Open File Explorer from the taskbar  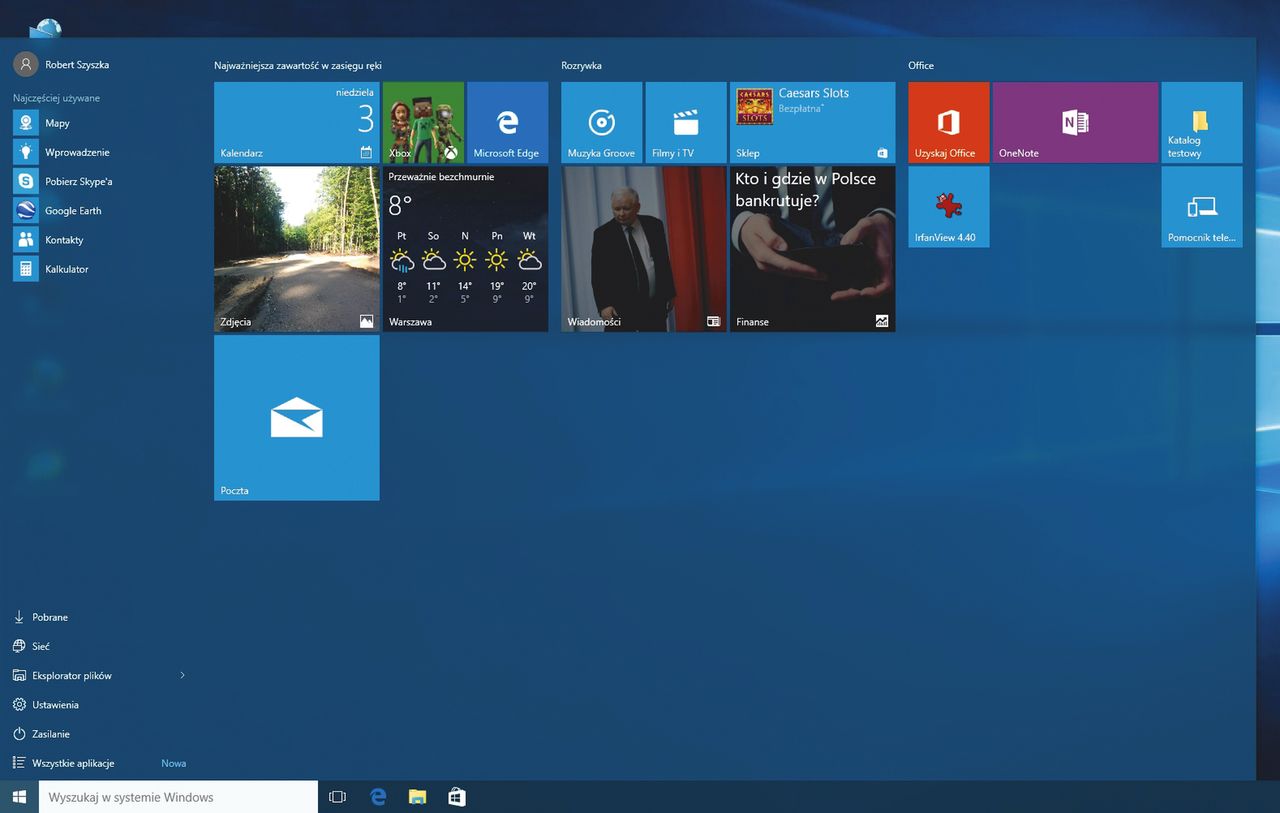(x=417, y=797)
